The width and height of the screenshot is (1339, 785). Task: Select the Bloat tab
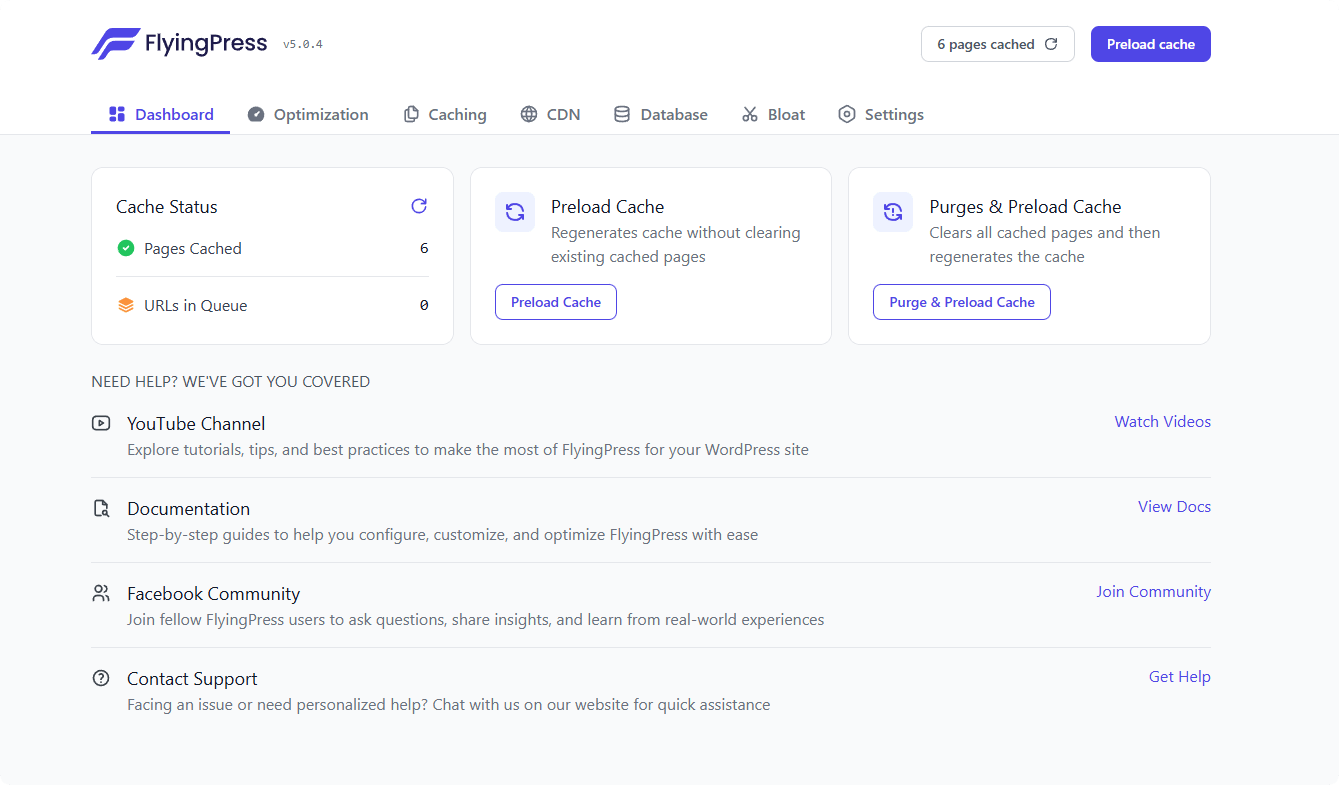pos(773,114)
